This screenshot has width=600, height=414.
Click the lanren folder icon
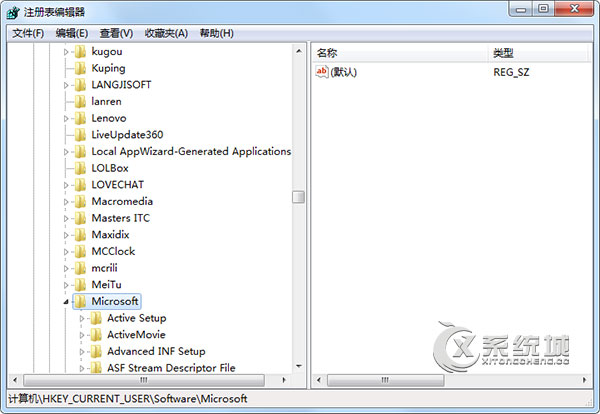point(80,101)
